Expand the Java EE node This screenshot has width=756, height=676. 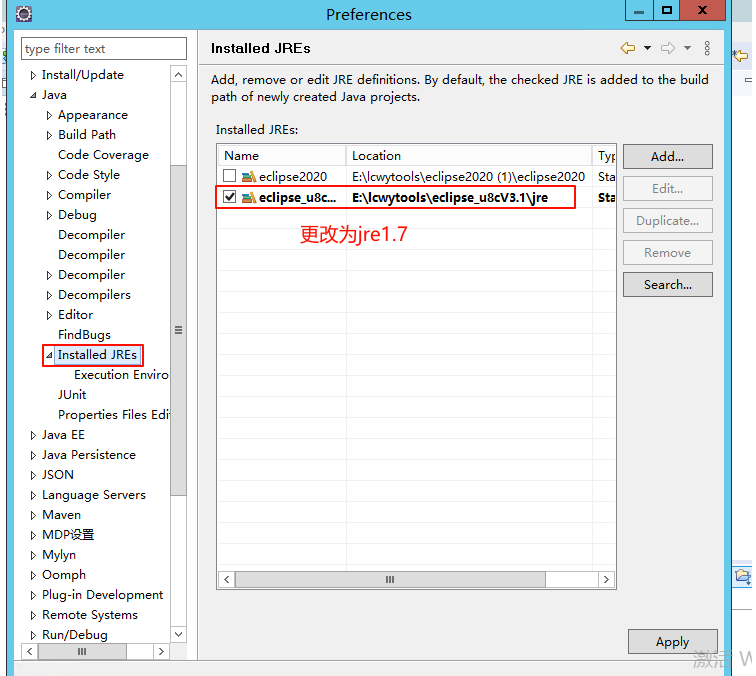point(33,435)
